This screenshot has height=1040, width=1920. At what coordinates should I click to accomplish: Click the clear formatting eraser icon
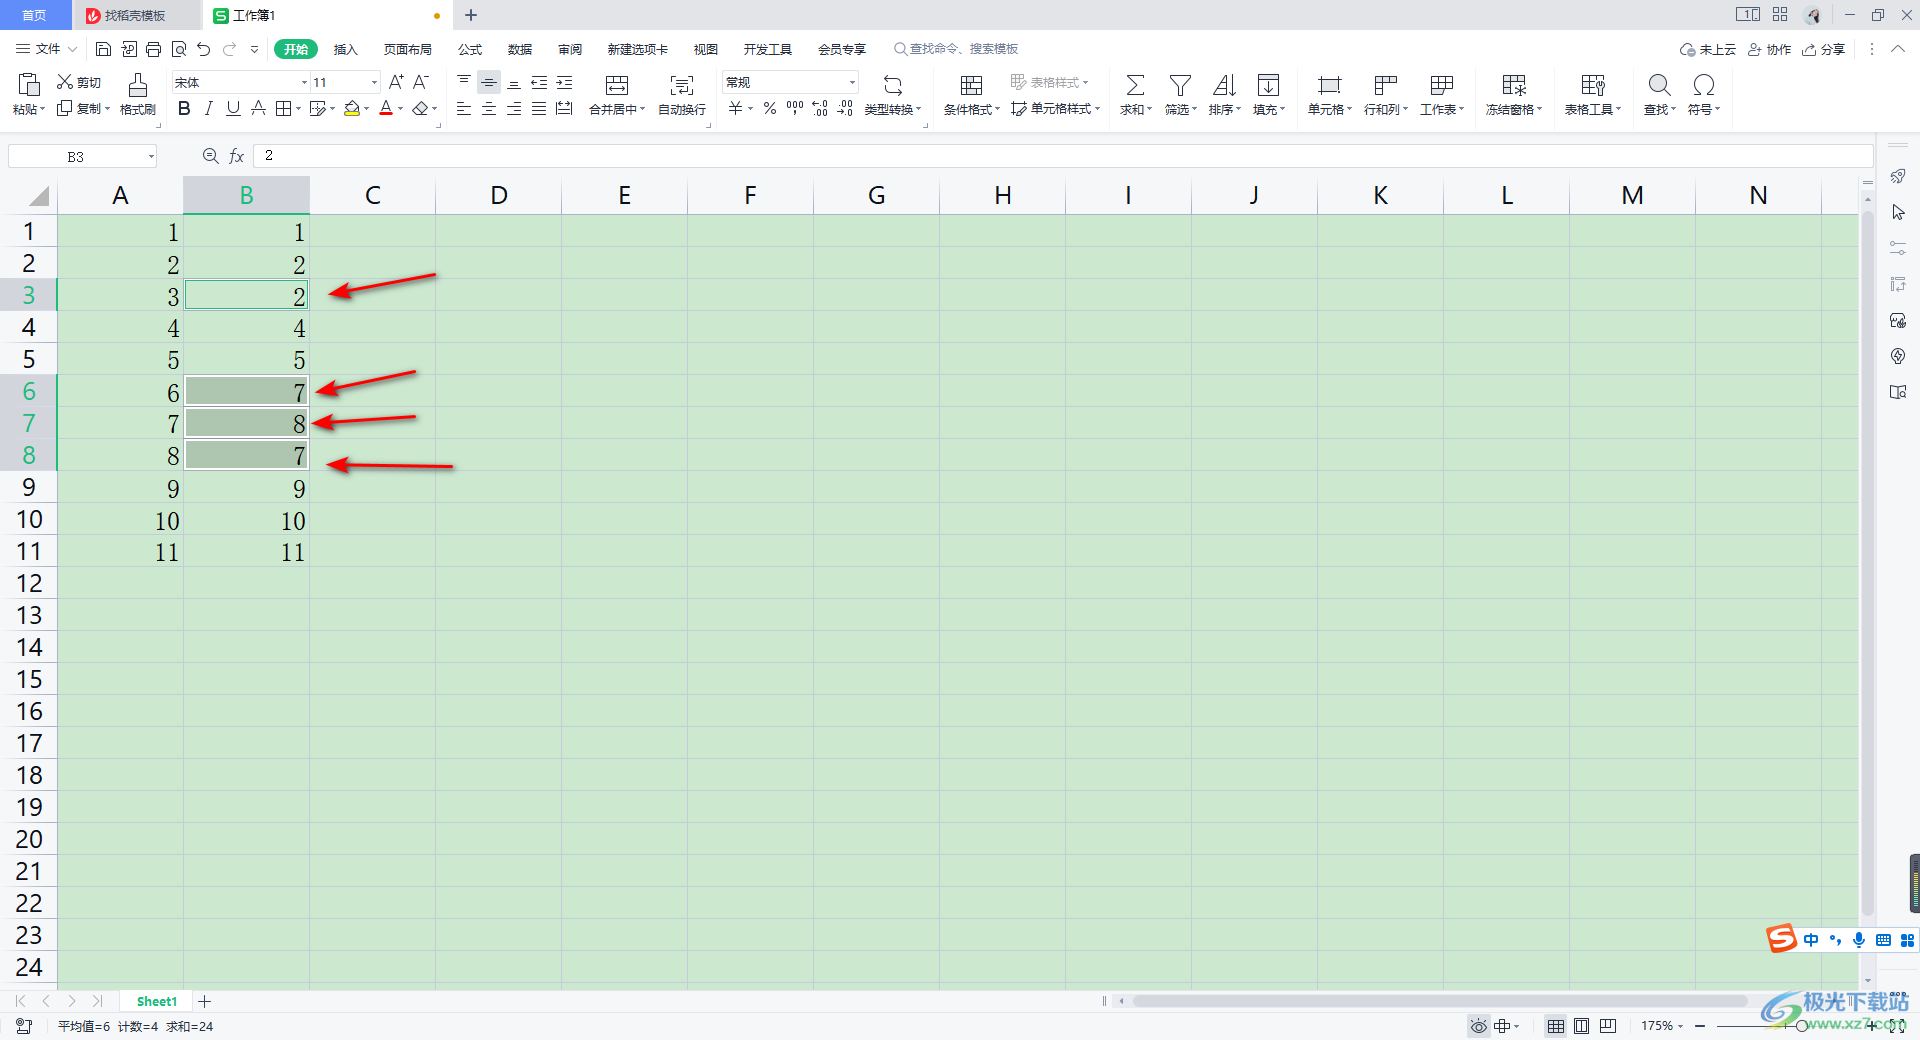pos(421,108)
